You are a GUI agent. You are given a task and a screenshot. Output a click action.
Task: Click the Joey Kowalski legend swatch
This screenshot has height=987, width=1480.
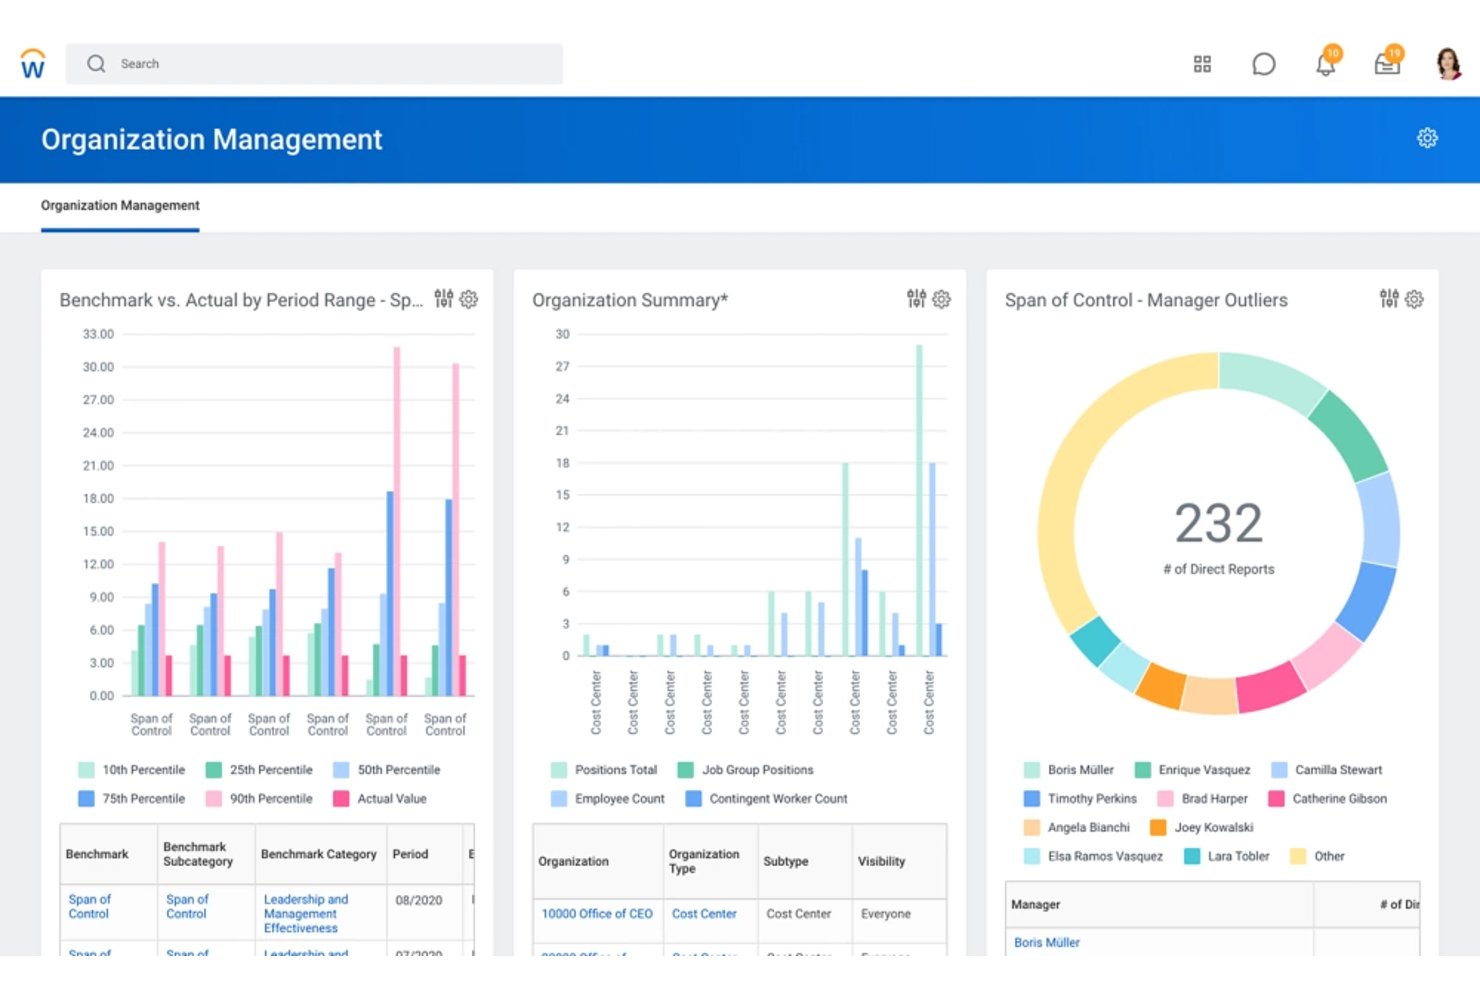click(x=1159, y=828)
